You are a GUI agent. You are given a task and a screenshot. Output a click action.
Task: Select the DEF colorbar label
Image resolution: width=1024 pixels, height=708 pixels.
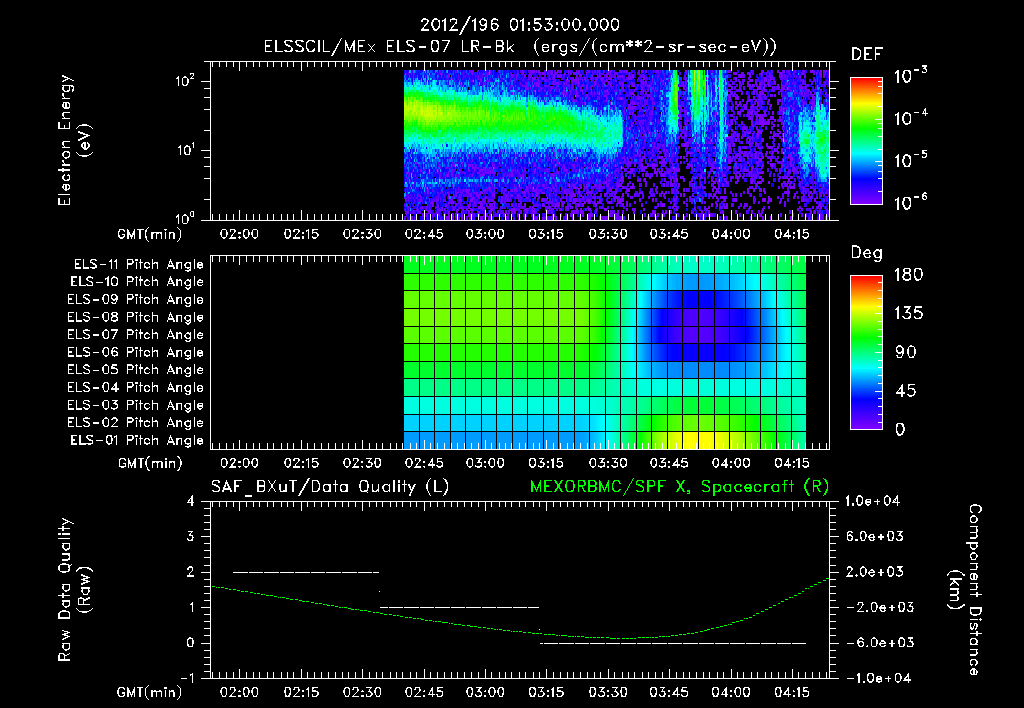click(867, 54)
